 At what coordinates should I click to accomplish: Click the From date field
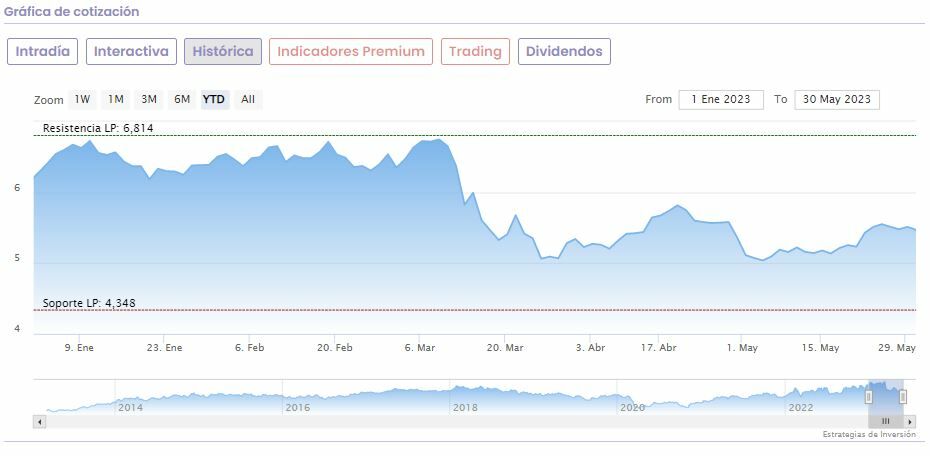(x=721, y=99)
